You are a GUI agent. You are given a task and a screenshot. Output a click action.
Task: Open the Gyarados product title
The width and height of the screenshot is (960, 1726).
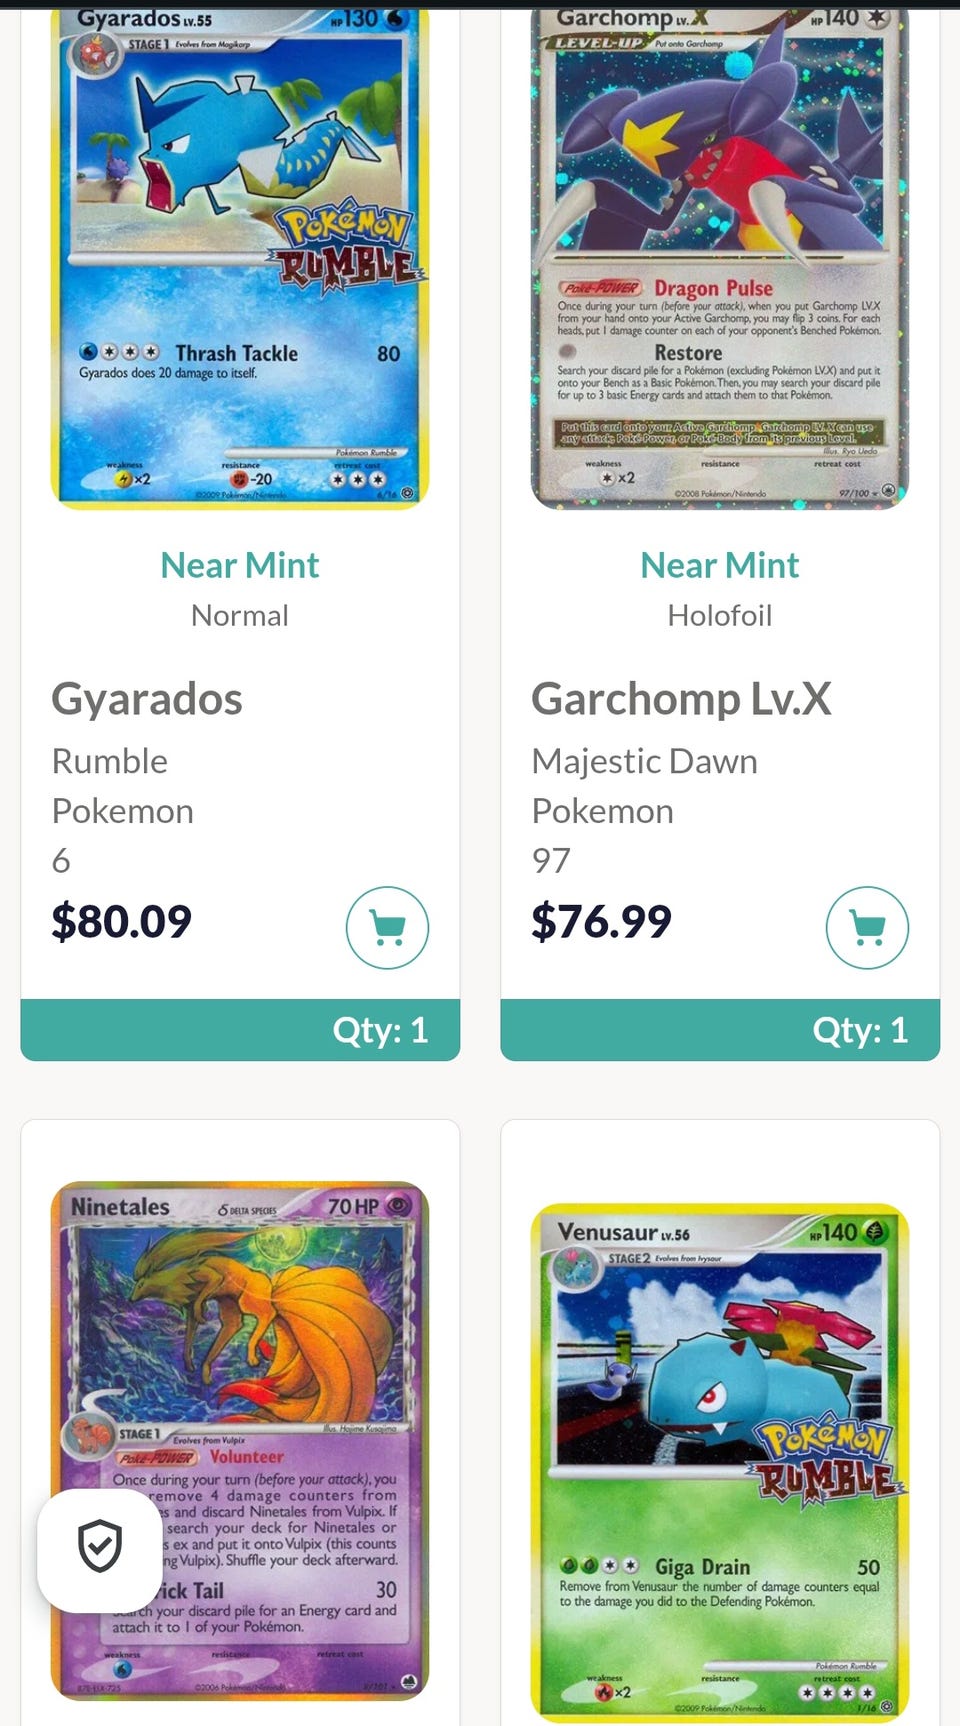[147, 699]
